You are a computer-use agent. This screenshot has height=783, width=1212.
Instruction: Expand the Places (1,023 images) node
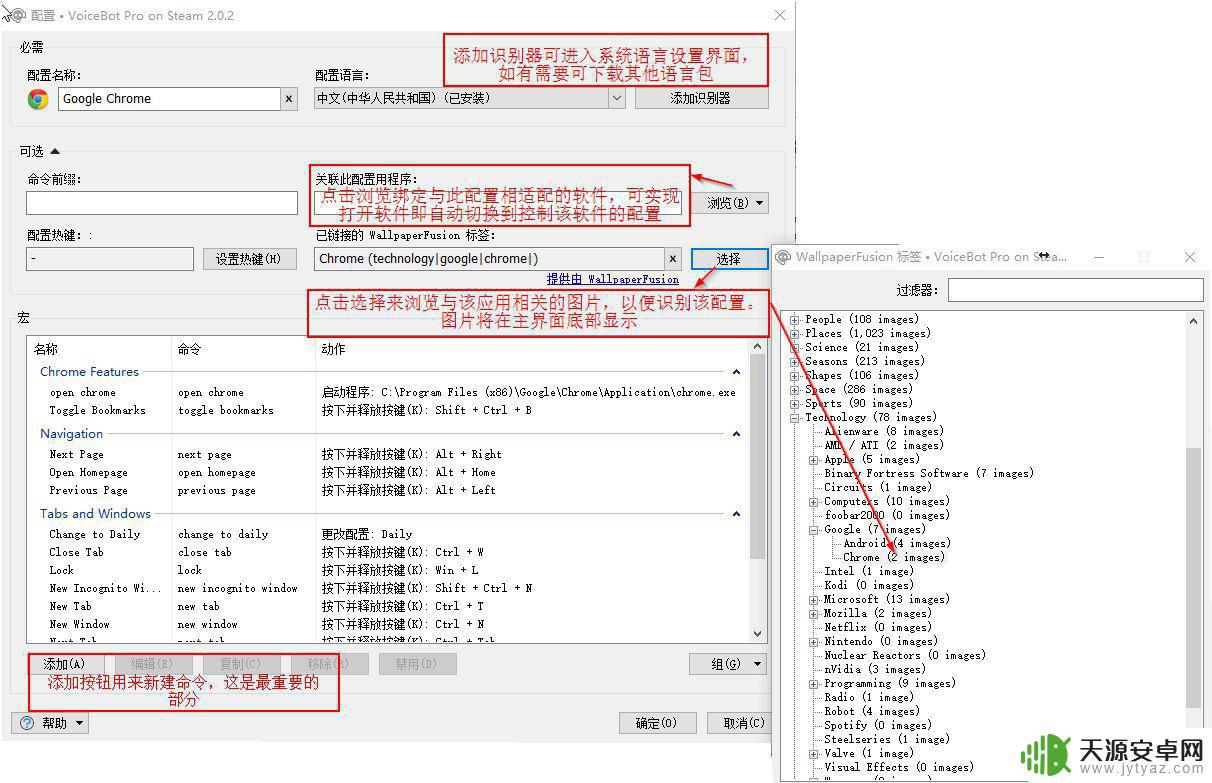(x=795, y=334)
